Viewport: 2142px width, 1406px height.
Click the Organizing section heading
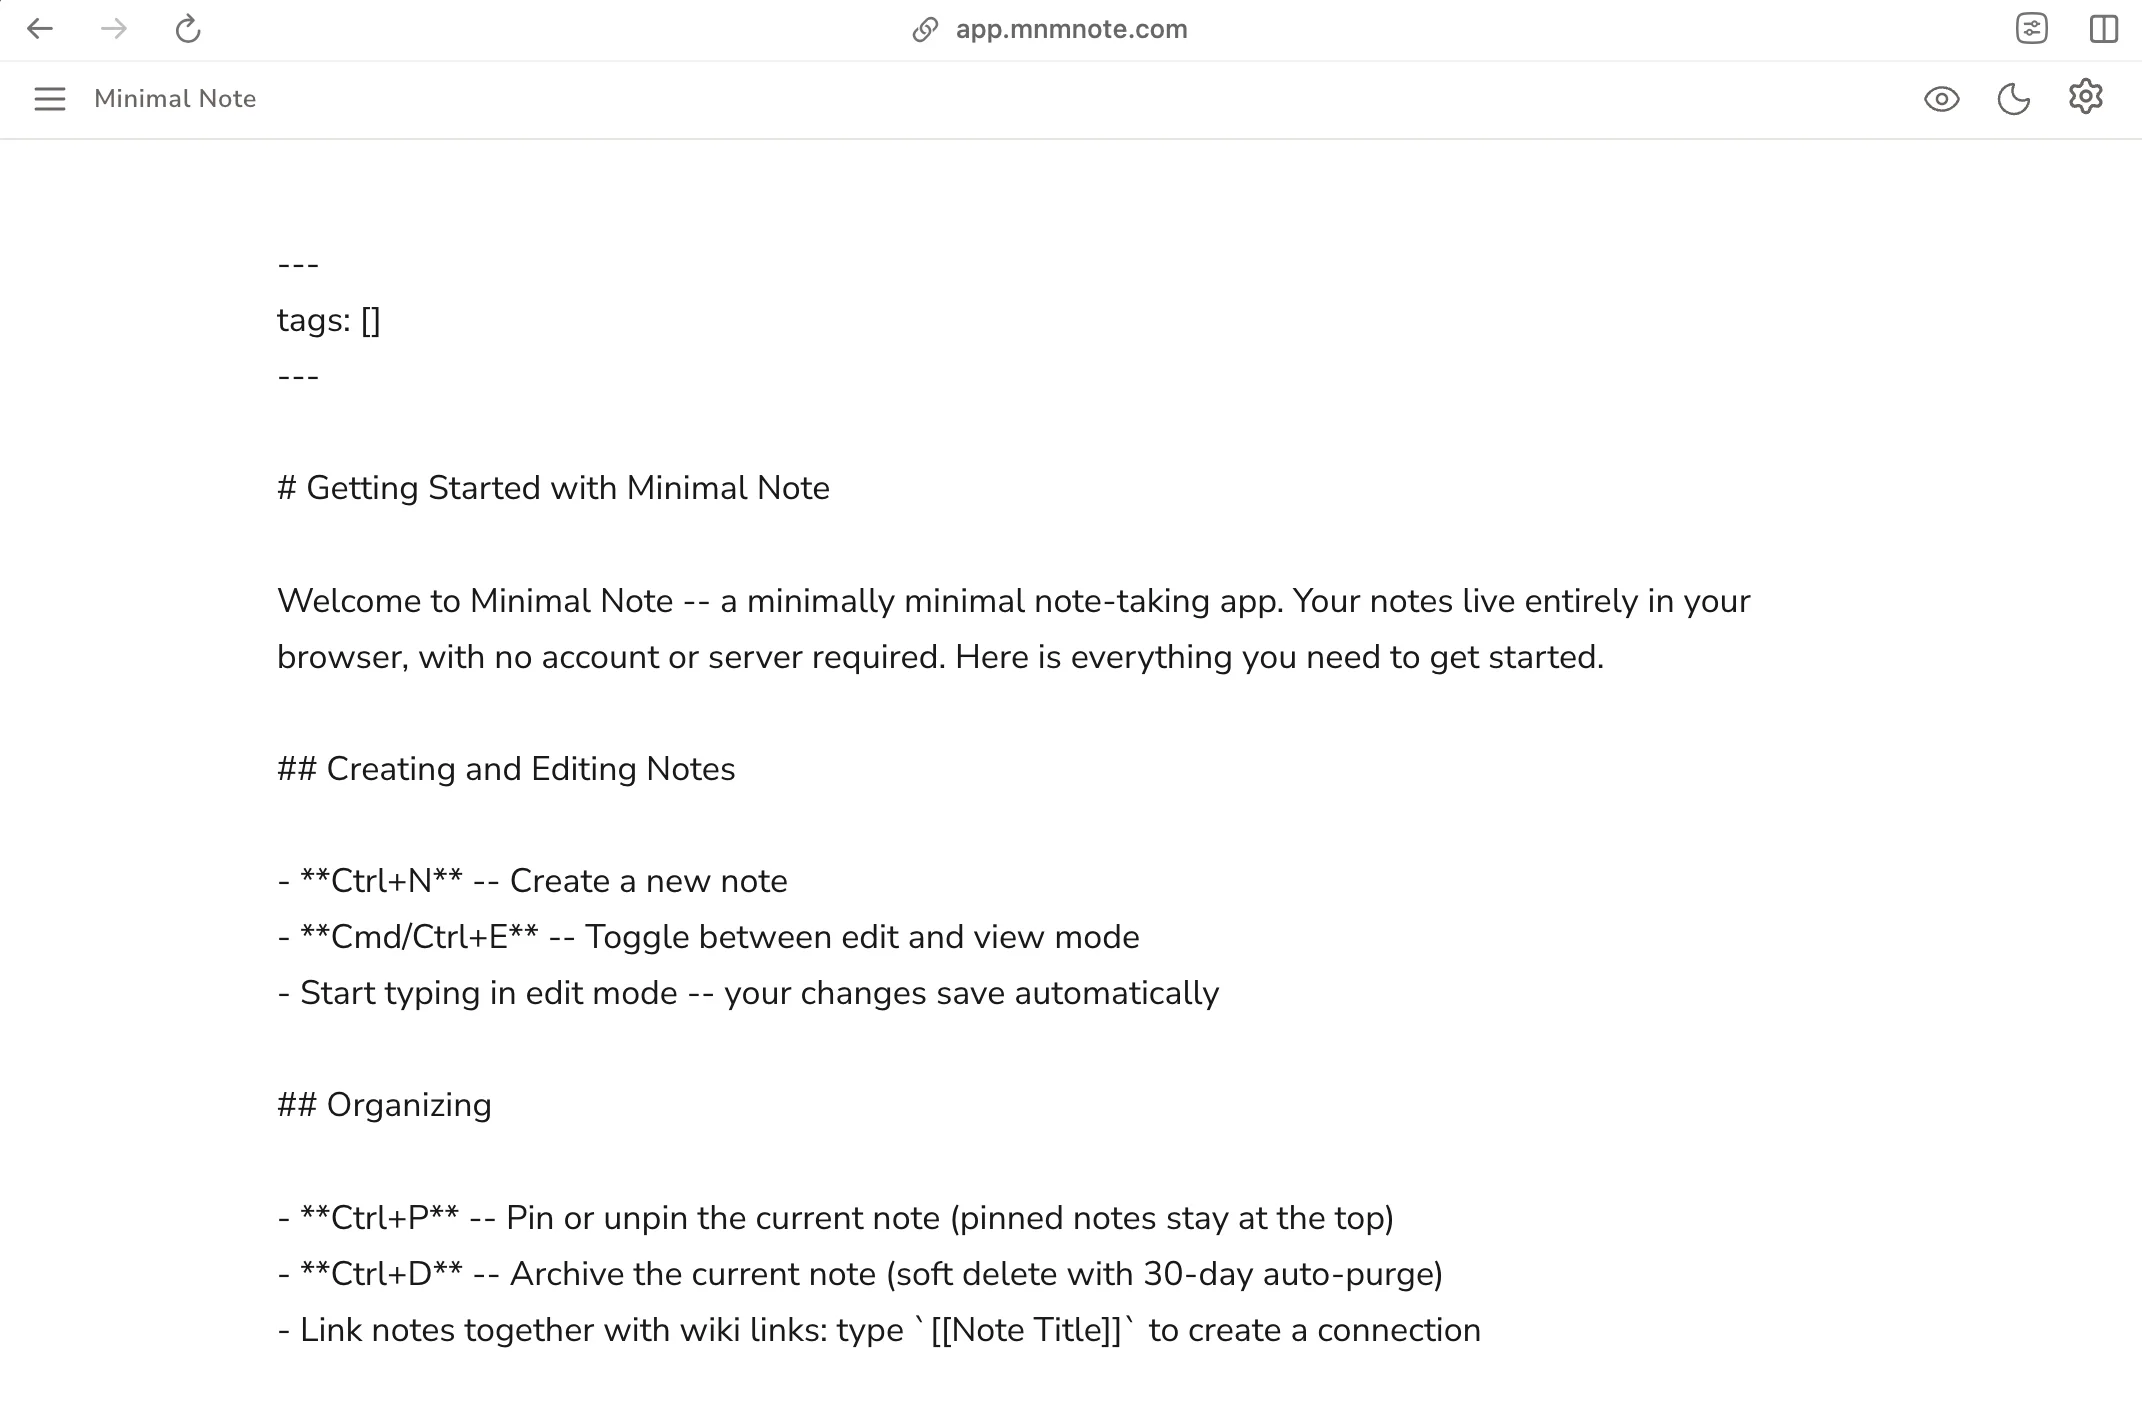pos(383,1104)
